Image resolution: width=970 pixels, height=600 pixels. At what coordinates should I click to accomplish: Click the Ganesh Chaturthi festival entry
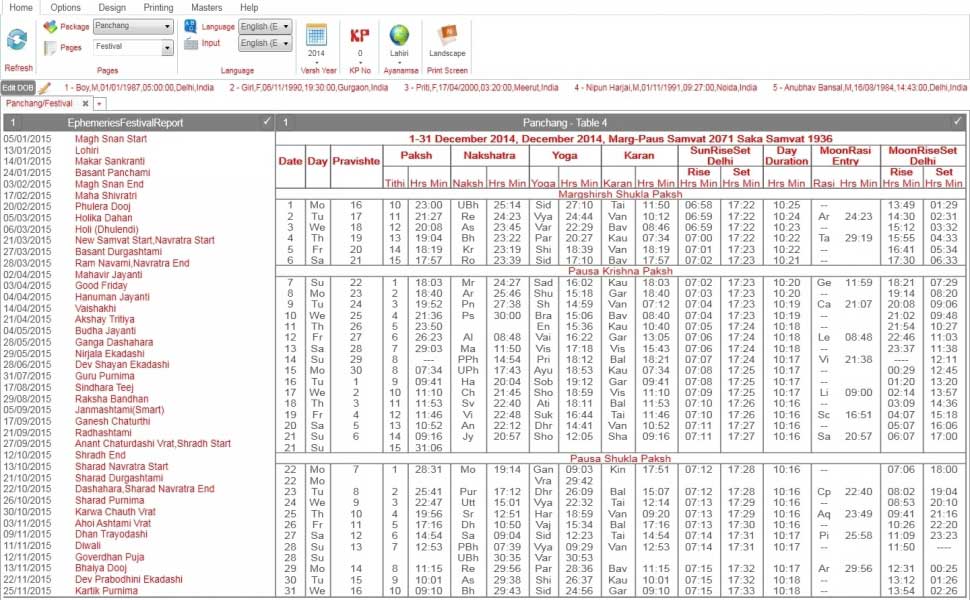point(113,421)
